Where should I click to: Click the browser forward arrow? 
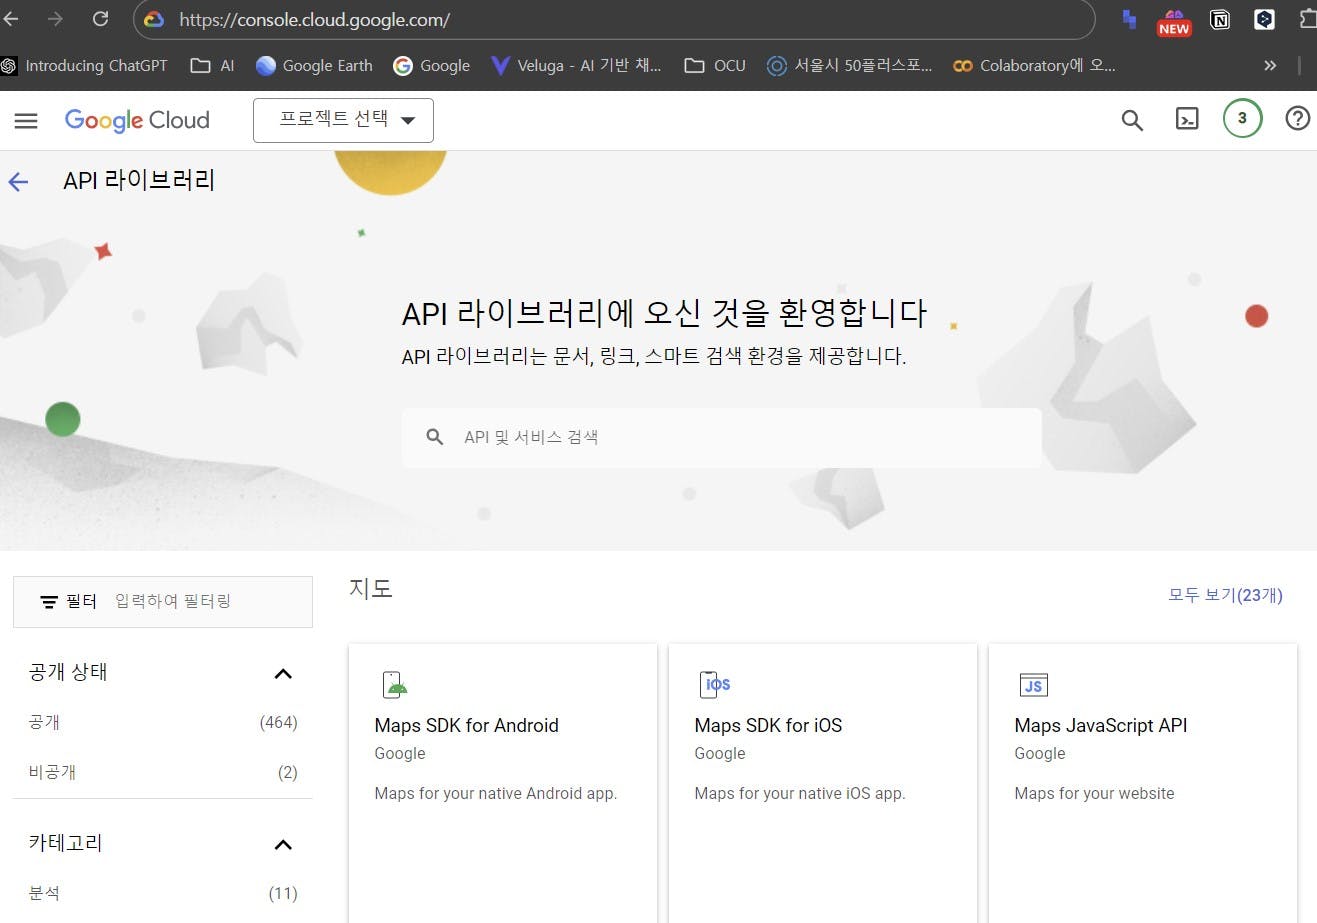coord(55,19)
